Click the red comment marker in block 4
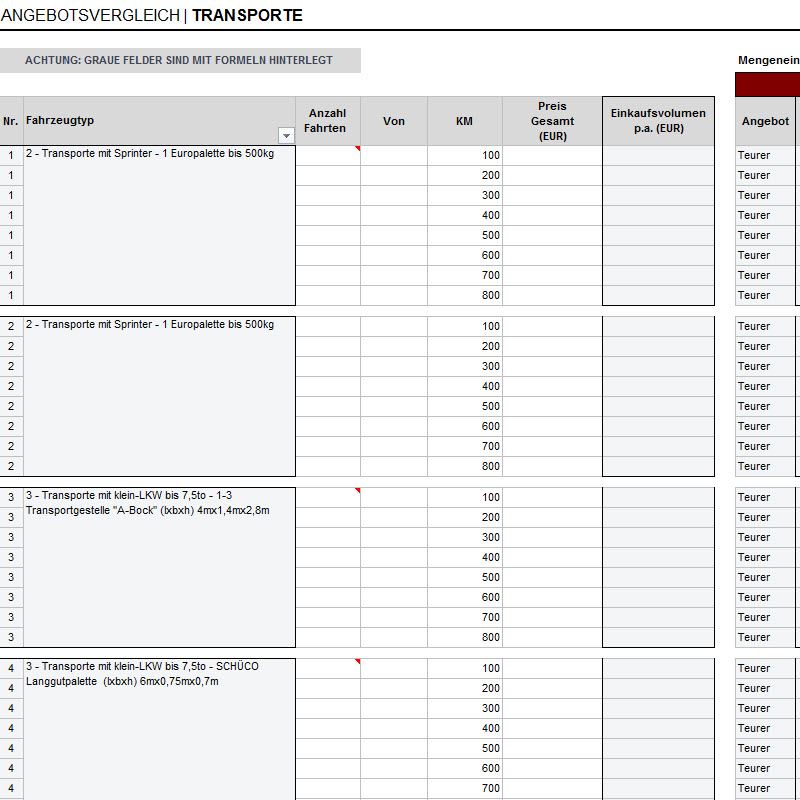Viewport: 800px width, 800px height. [x=357, y=662]
